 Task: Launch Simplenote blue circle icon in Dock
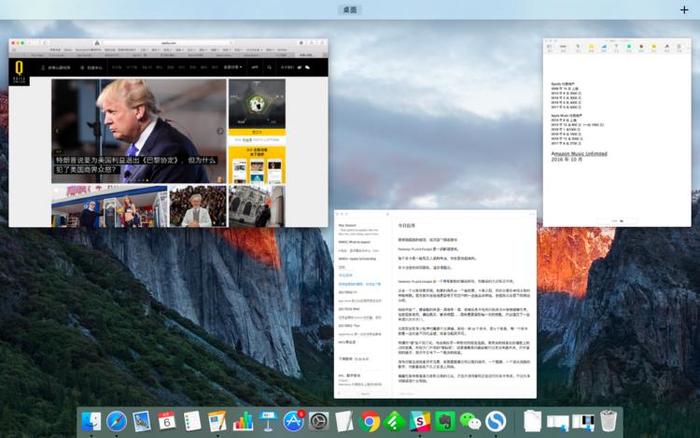click(496, 421)
